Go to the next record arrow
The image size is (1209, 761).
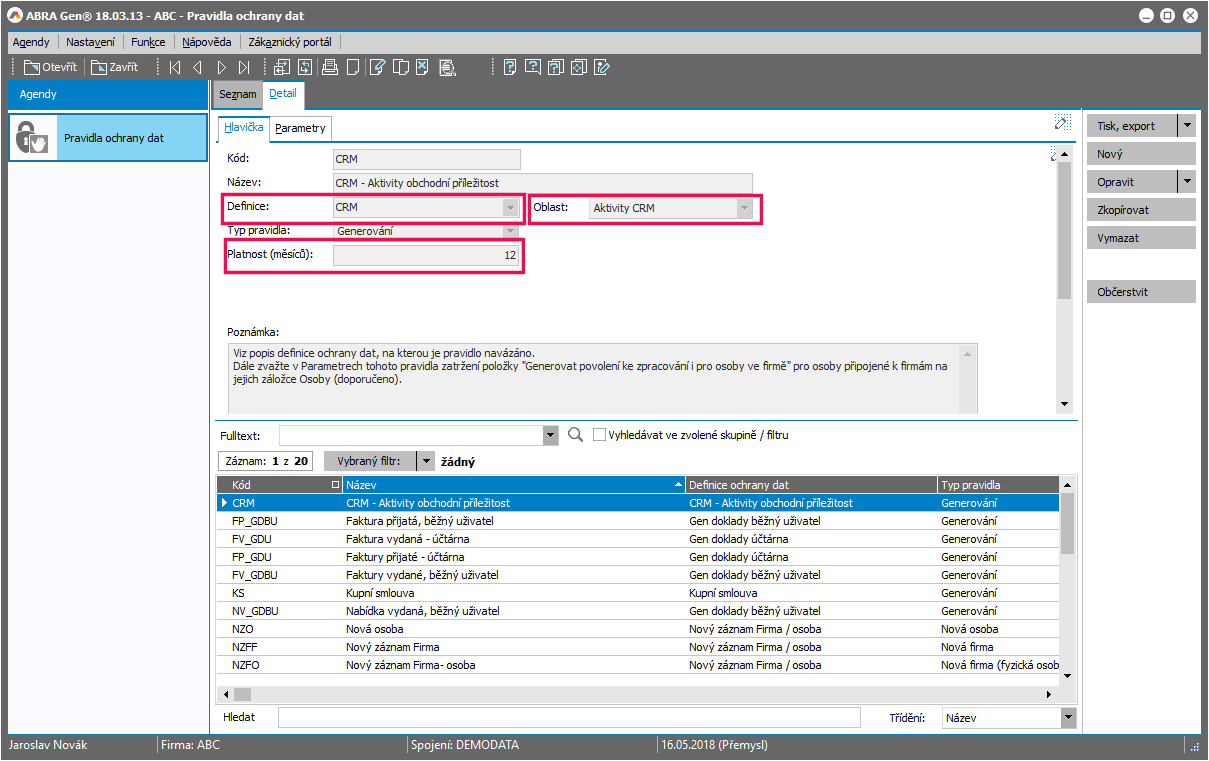point(221,68)
